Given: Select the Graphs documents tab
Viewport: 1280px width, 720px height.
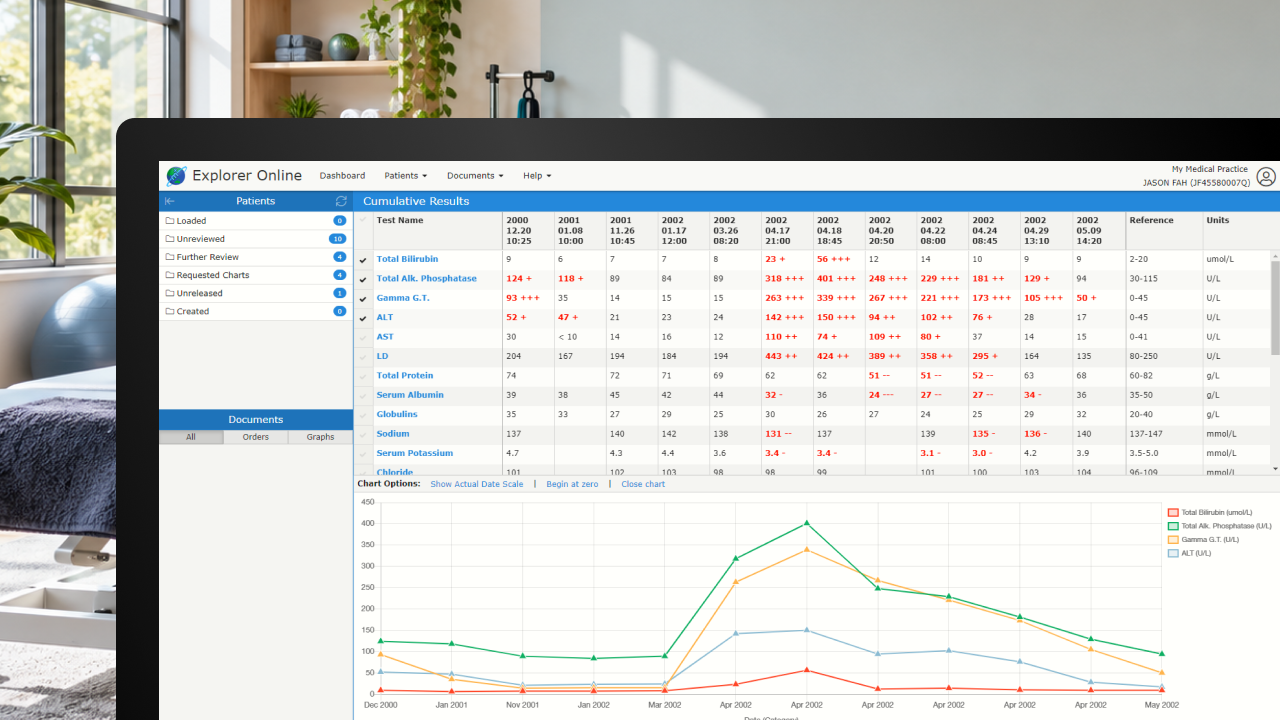Looking at the screenshot, I should click(x=321, y=437).
